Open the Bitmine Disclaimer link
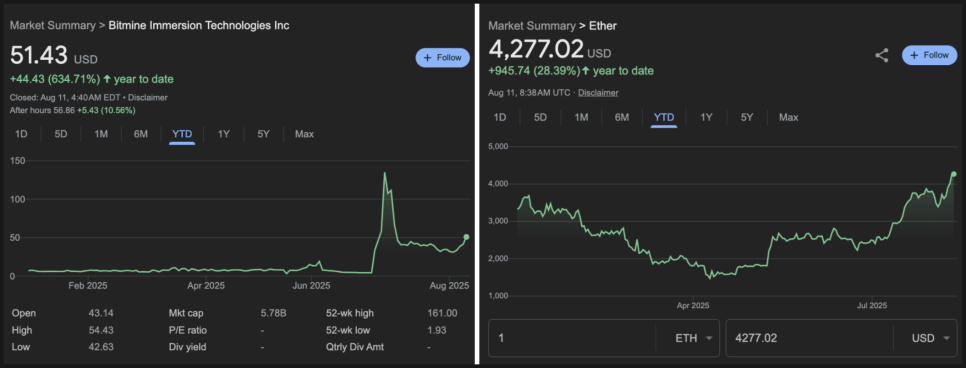Screen dimensions: 966x368 click(x=148, y=97)
